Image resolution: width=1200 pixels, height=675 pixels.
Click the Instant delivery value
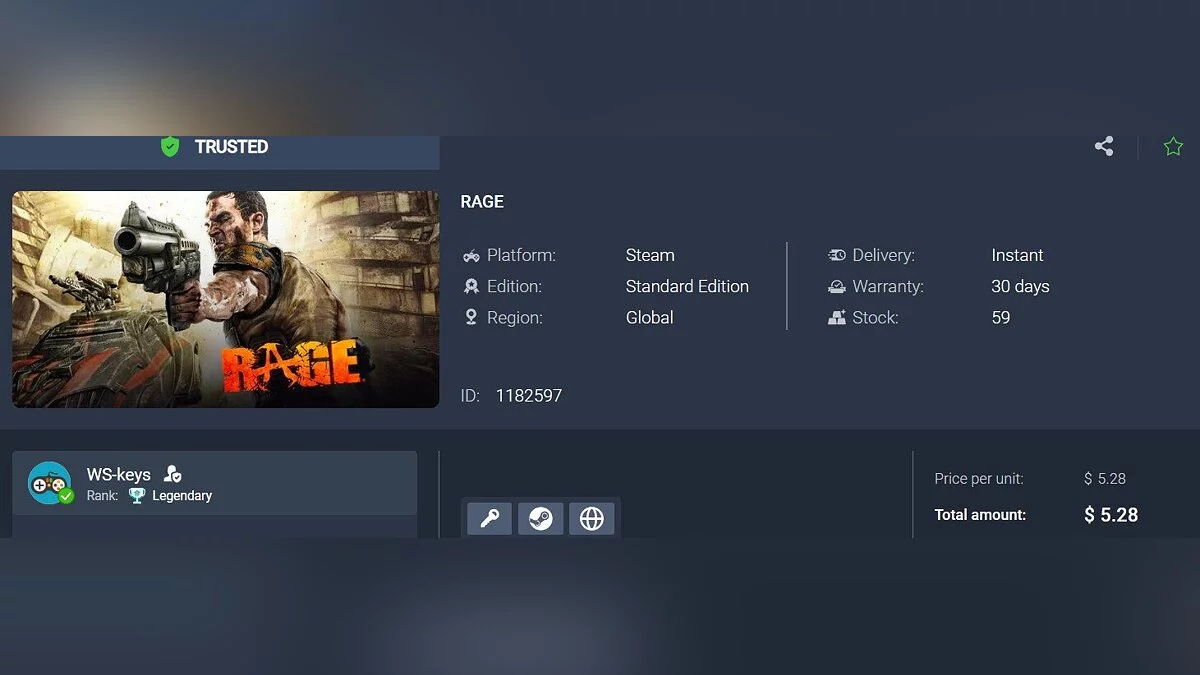click(x=1017, y=256)
